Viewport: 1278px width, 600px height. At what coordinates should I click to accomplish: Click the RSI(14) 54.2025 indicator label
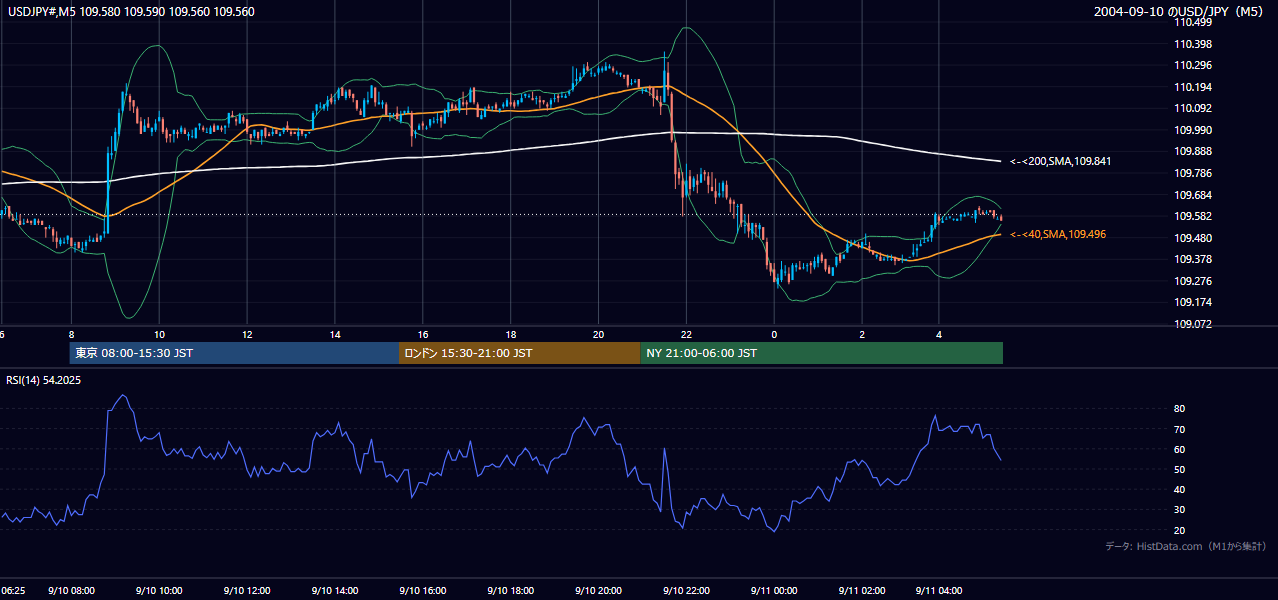click(43, 380)
